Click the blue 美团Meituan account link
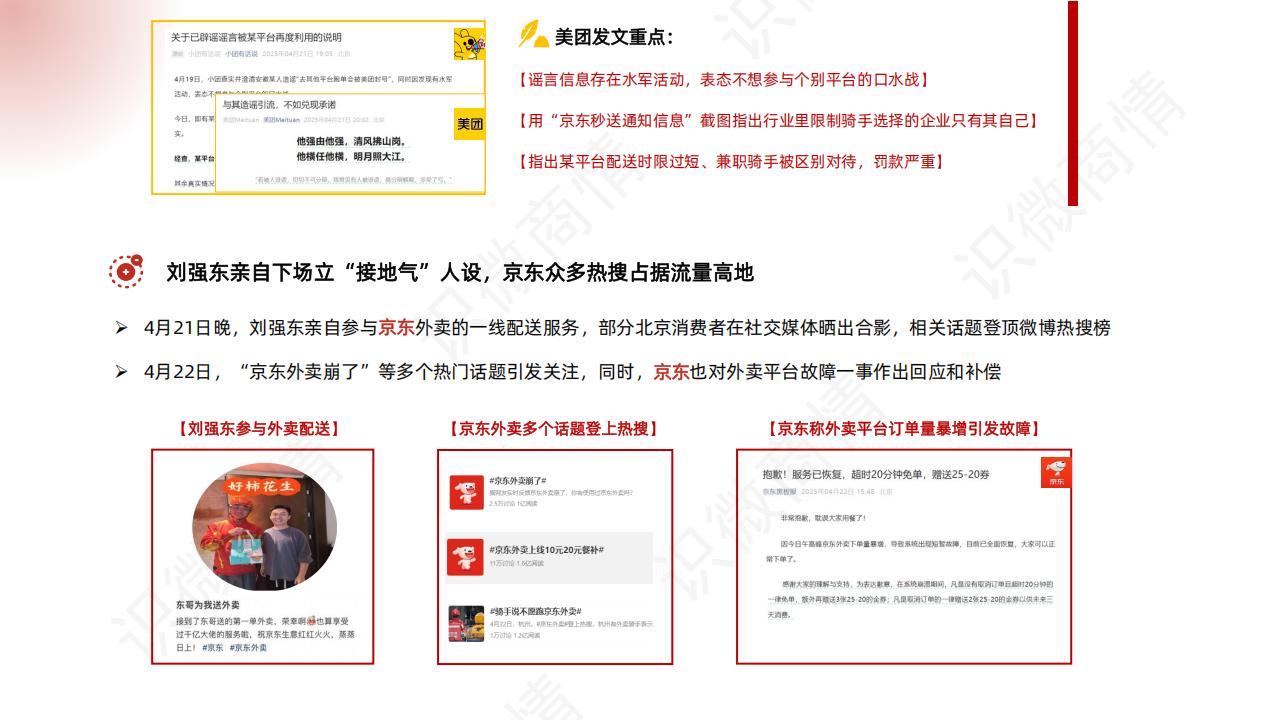 point(281,120)
